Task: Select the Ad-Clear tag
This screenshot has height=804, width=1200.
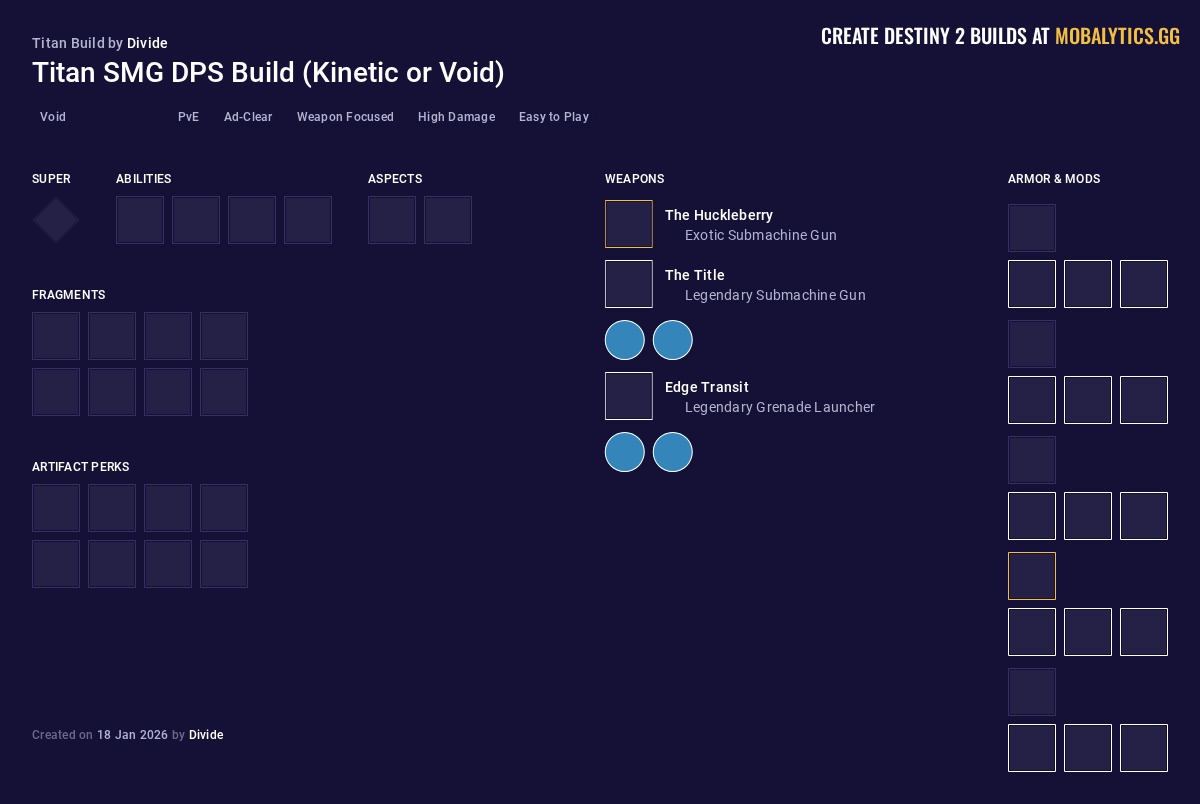Action: [x=248, y=117]
